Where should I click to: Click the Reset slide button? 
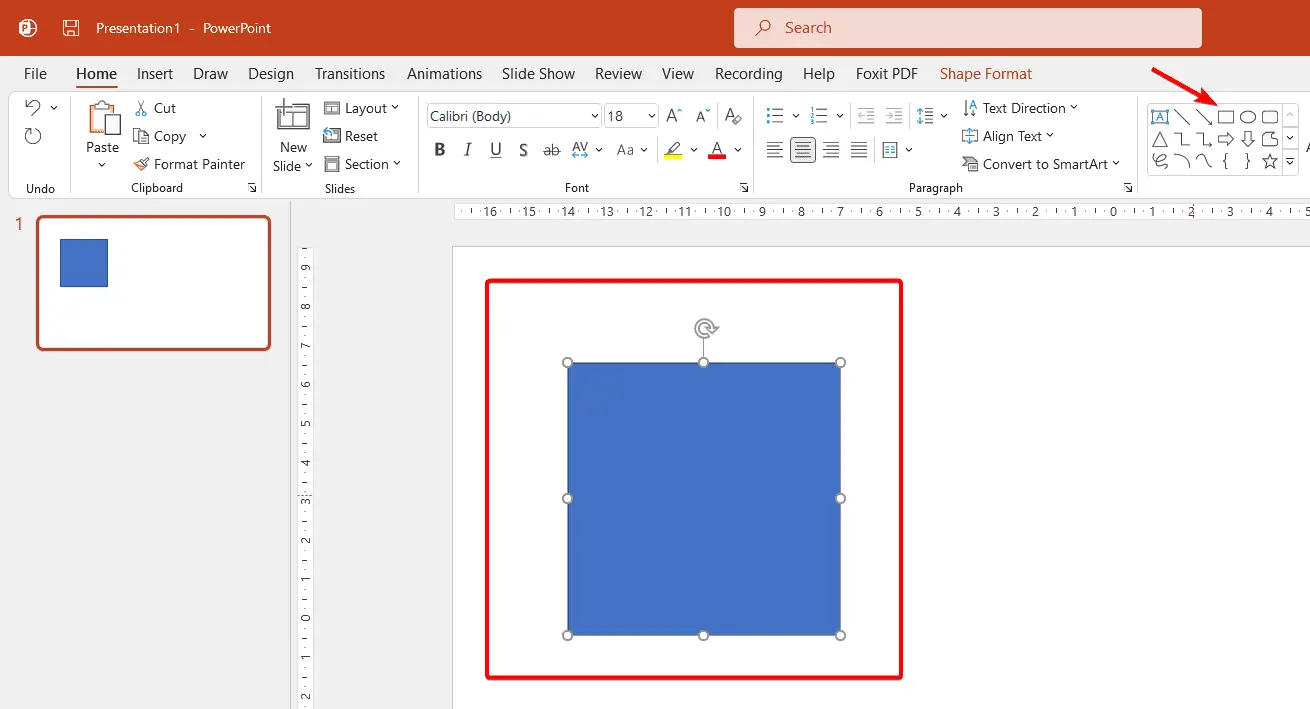click(351, 136)
